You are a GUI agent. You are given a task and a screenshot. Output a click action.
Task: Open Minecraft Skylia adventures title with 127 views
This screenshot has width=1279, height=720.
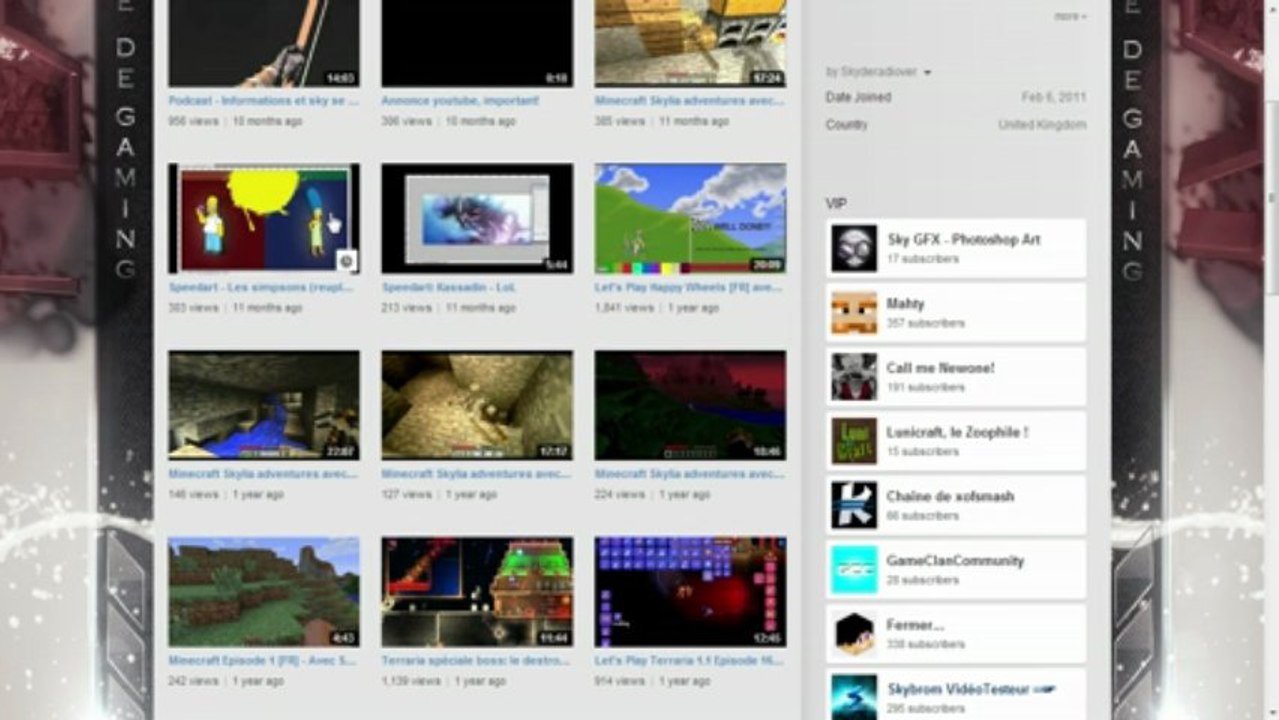(476, 474)
